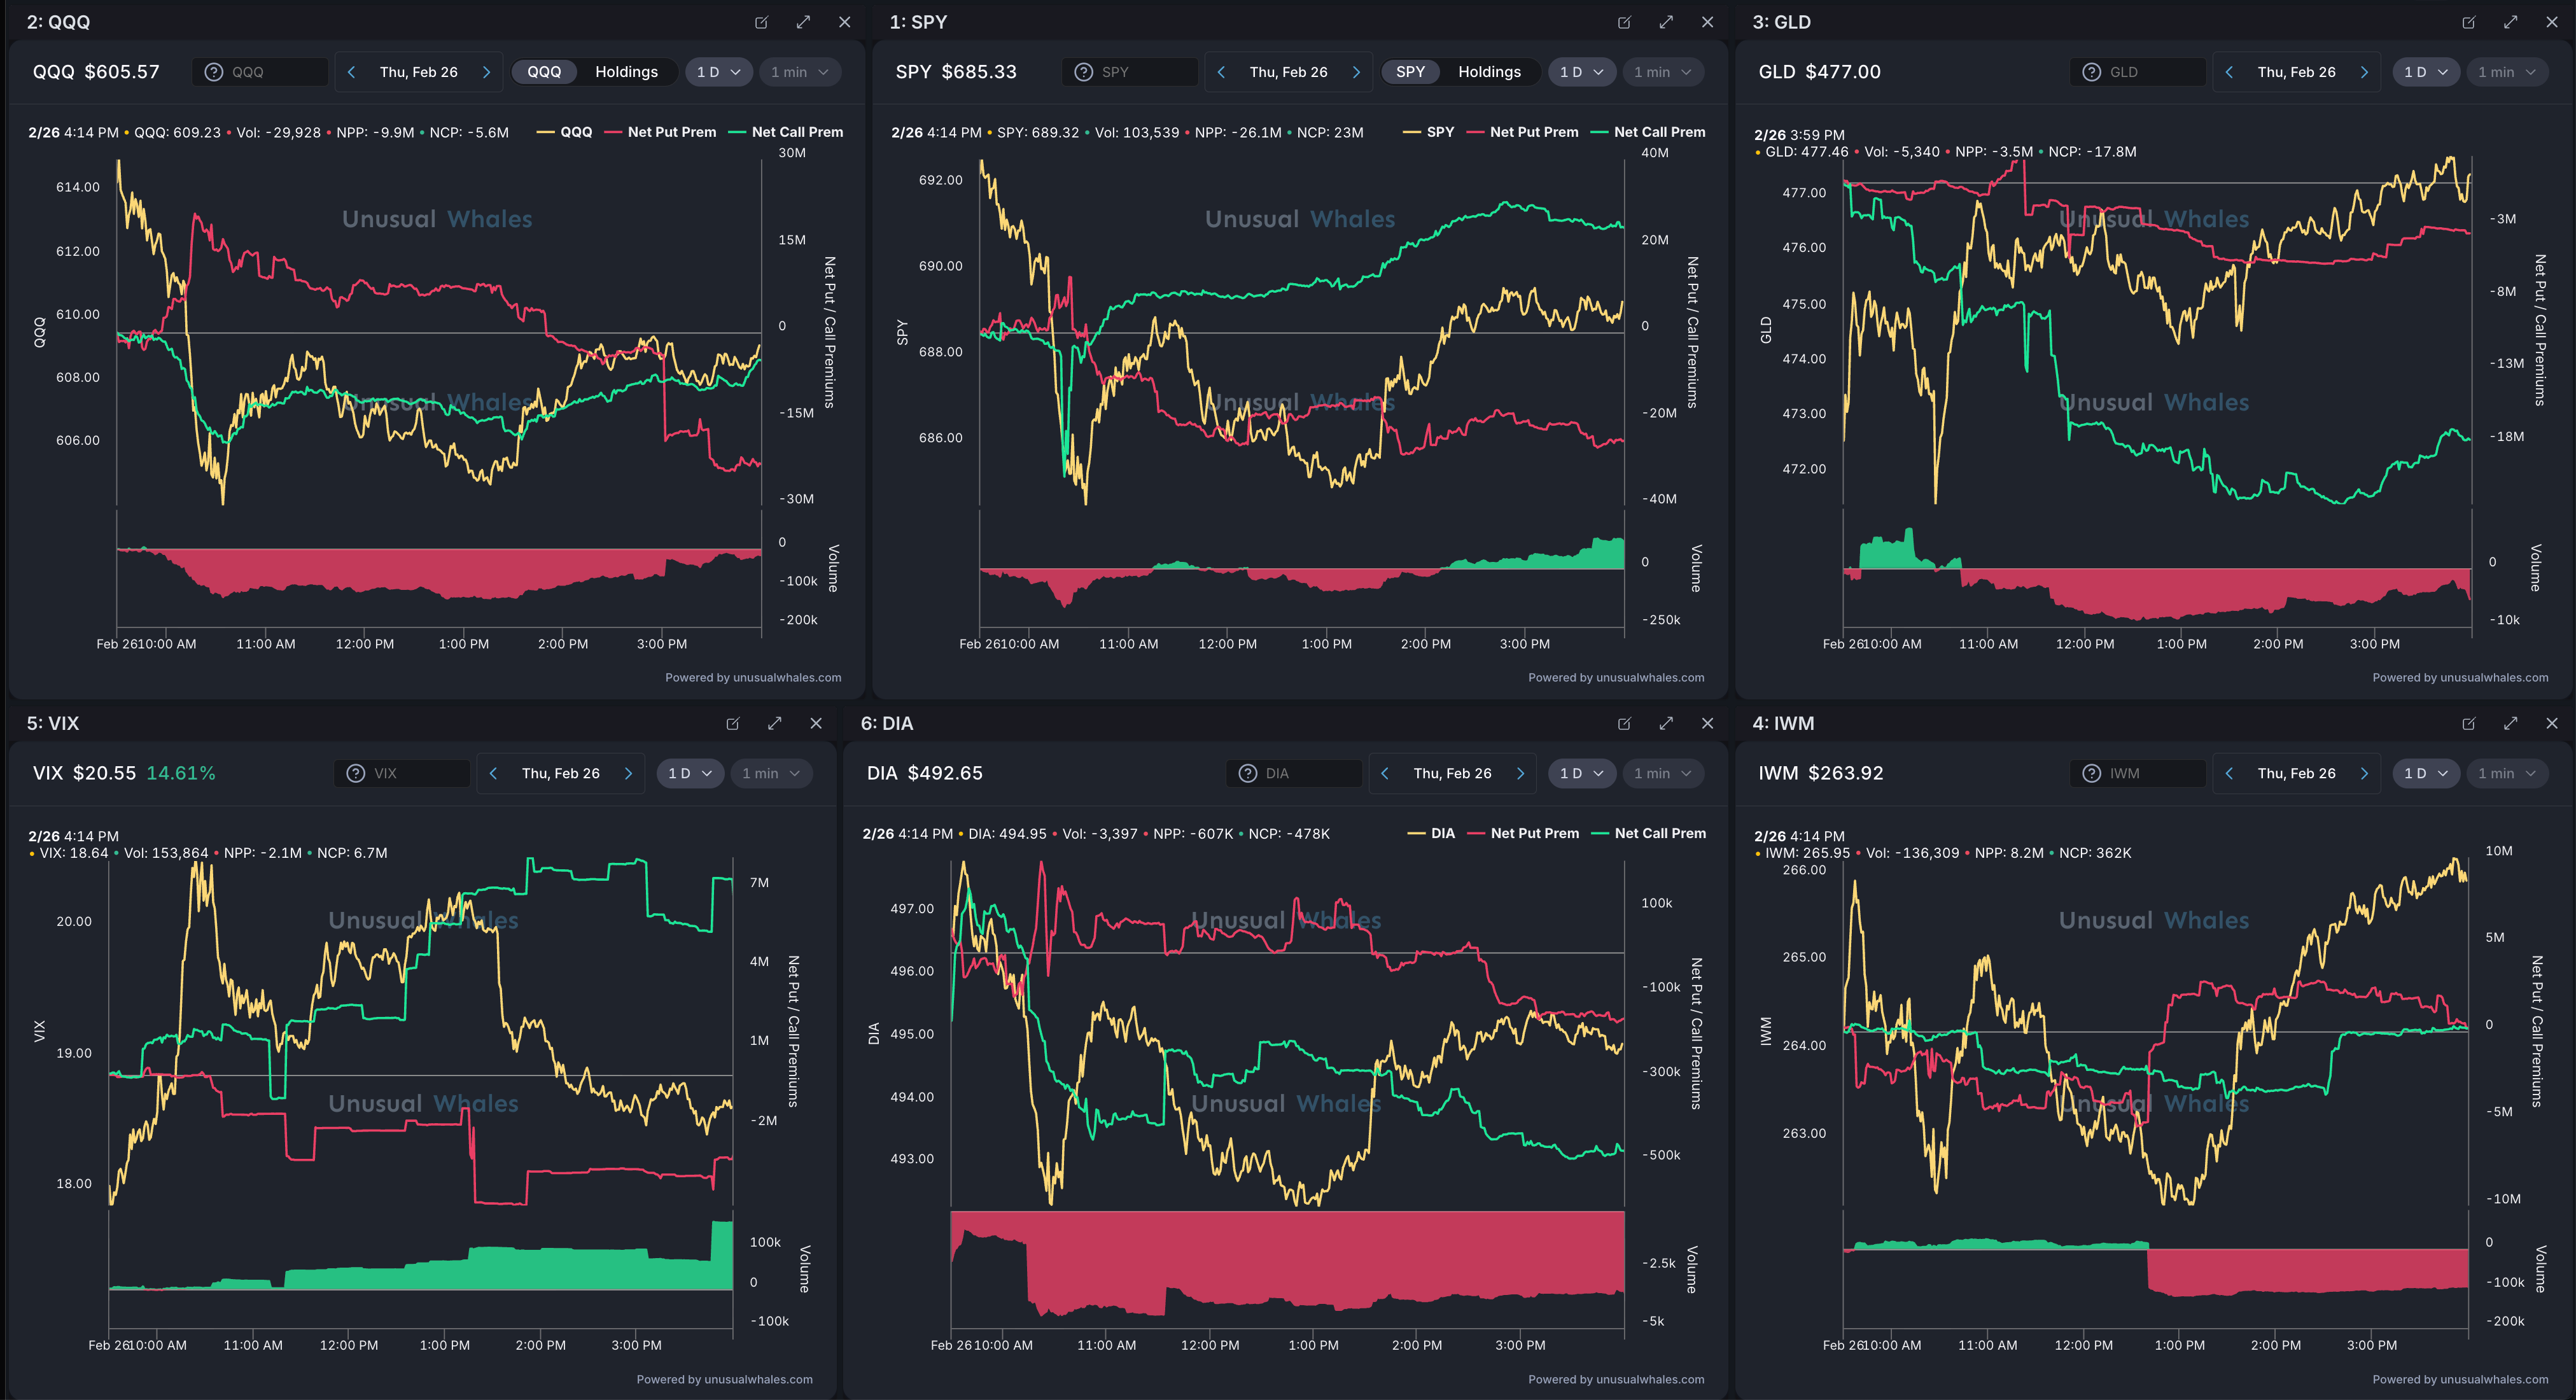Switch to Holdings tab in QQQ panel

click(x=626, y=72)
